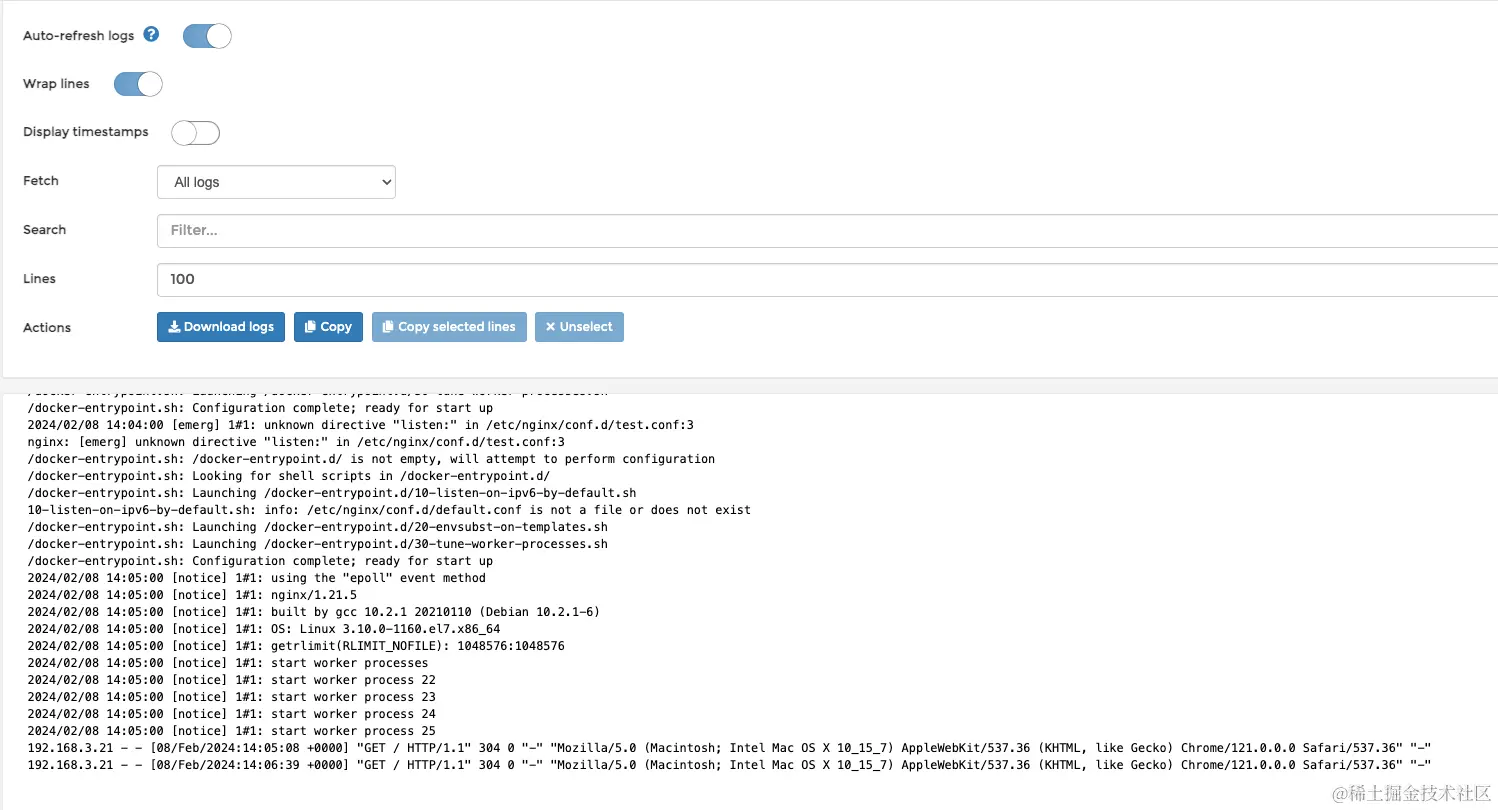Select log line 'Launching /docker-entrypoint.d/20-envsubst-on-templates.sh'
The image size is (1498, 810).
point(317,527)
